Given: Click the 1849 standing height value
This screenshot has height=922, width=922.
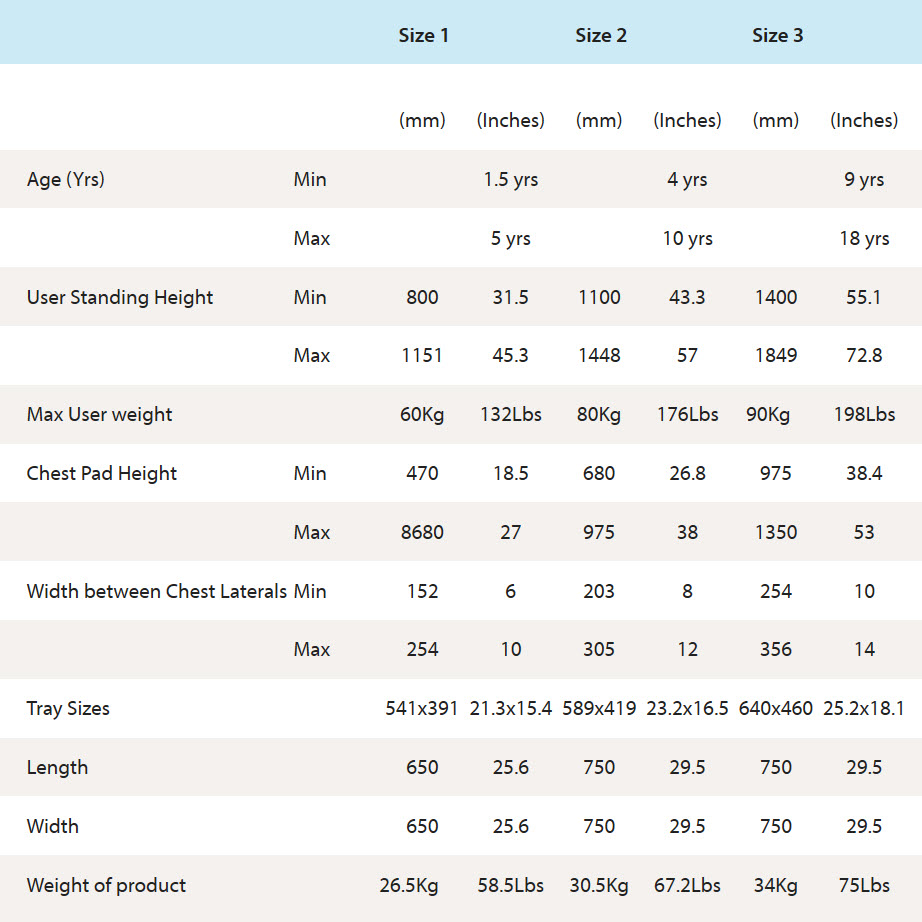Looking at the screenshot, I should point(776,355).
